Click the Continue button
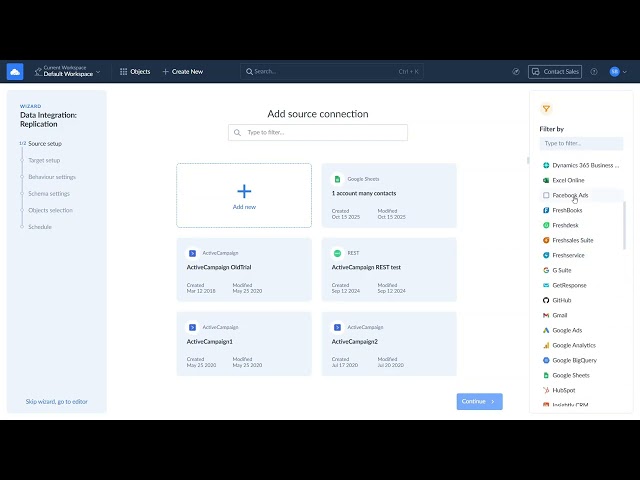Screen dimensions: 640x480 [x=480, y=402]
